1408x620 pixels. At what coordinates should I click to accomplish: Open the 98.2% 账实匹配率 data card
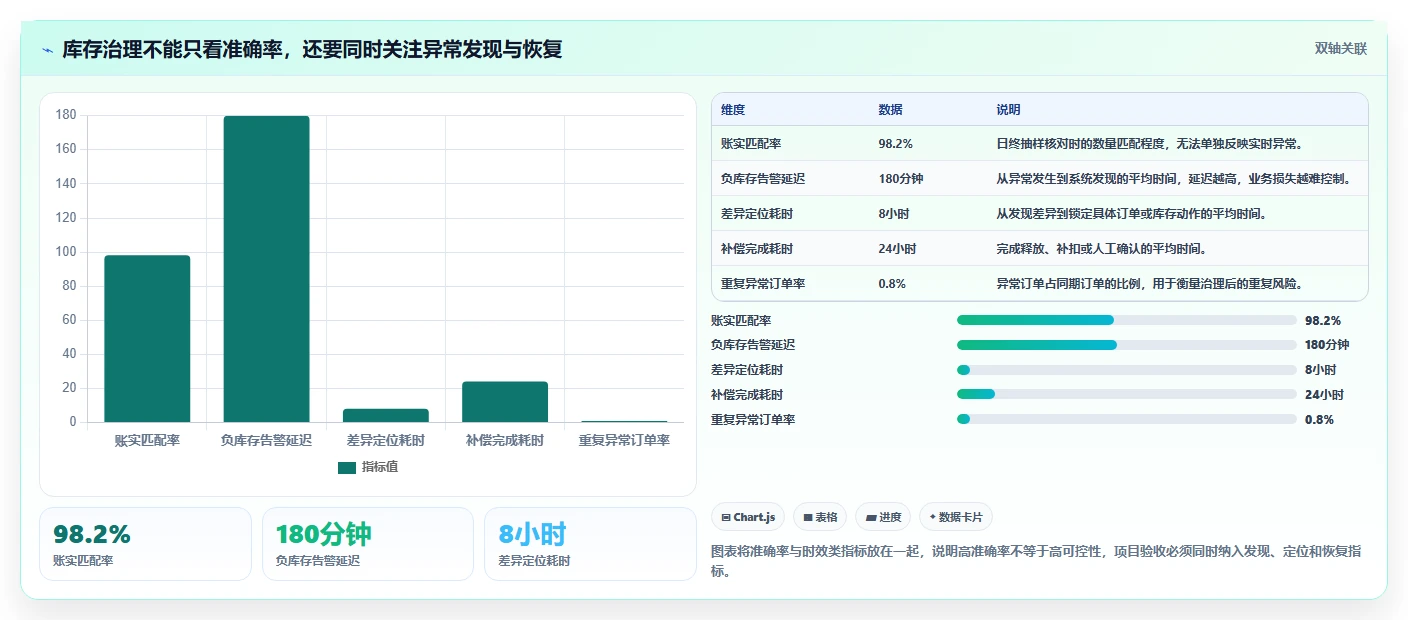pyautogui.click(x=145, y=544)
